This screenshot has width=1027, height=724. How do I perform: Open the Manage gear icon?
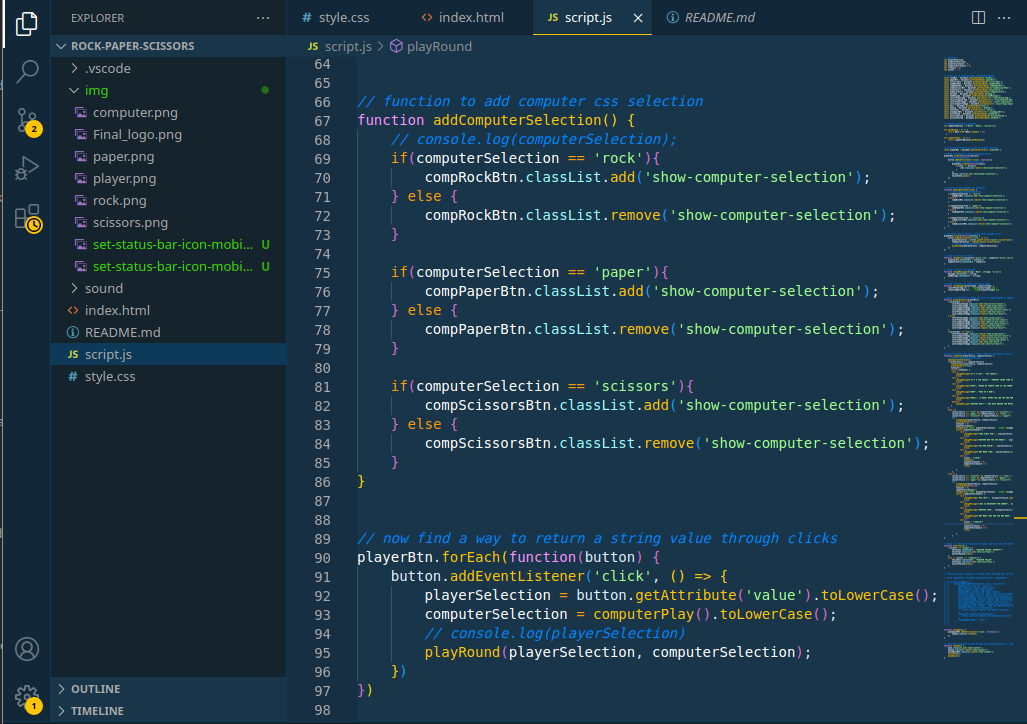click(x=28, y=698)
